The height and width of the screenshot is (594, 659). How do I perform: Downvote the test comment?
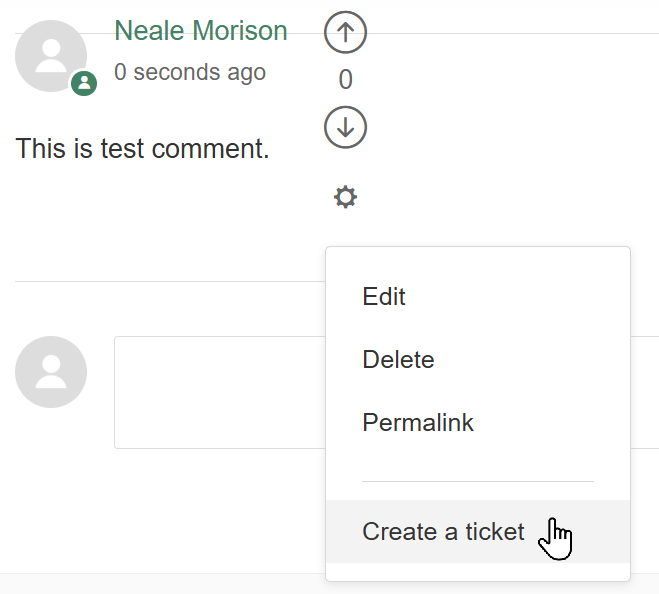[x=345, y=127]
